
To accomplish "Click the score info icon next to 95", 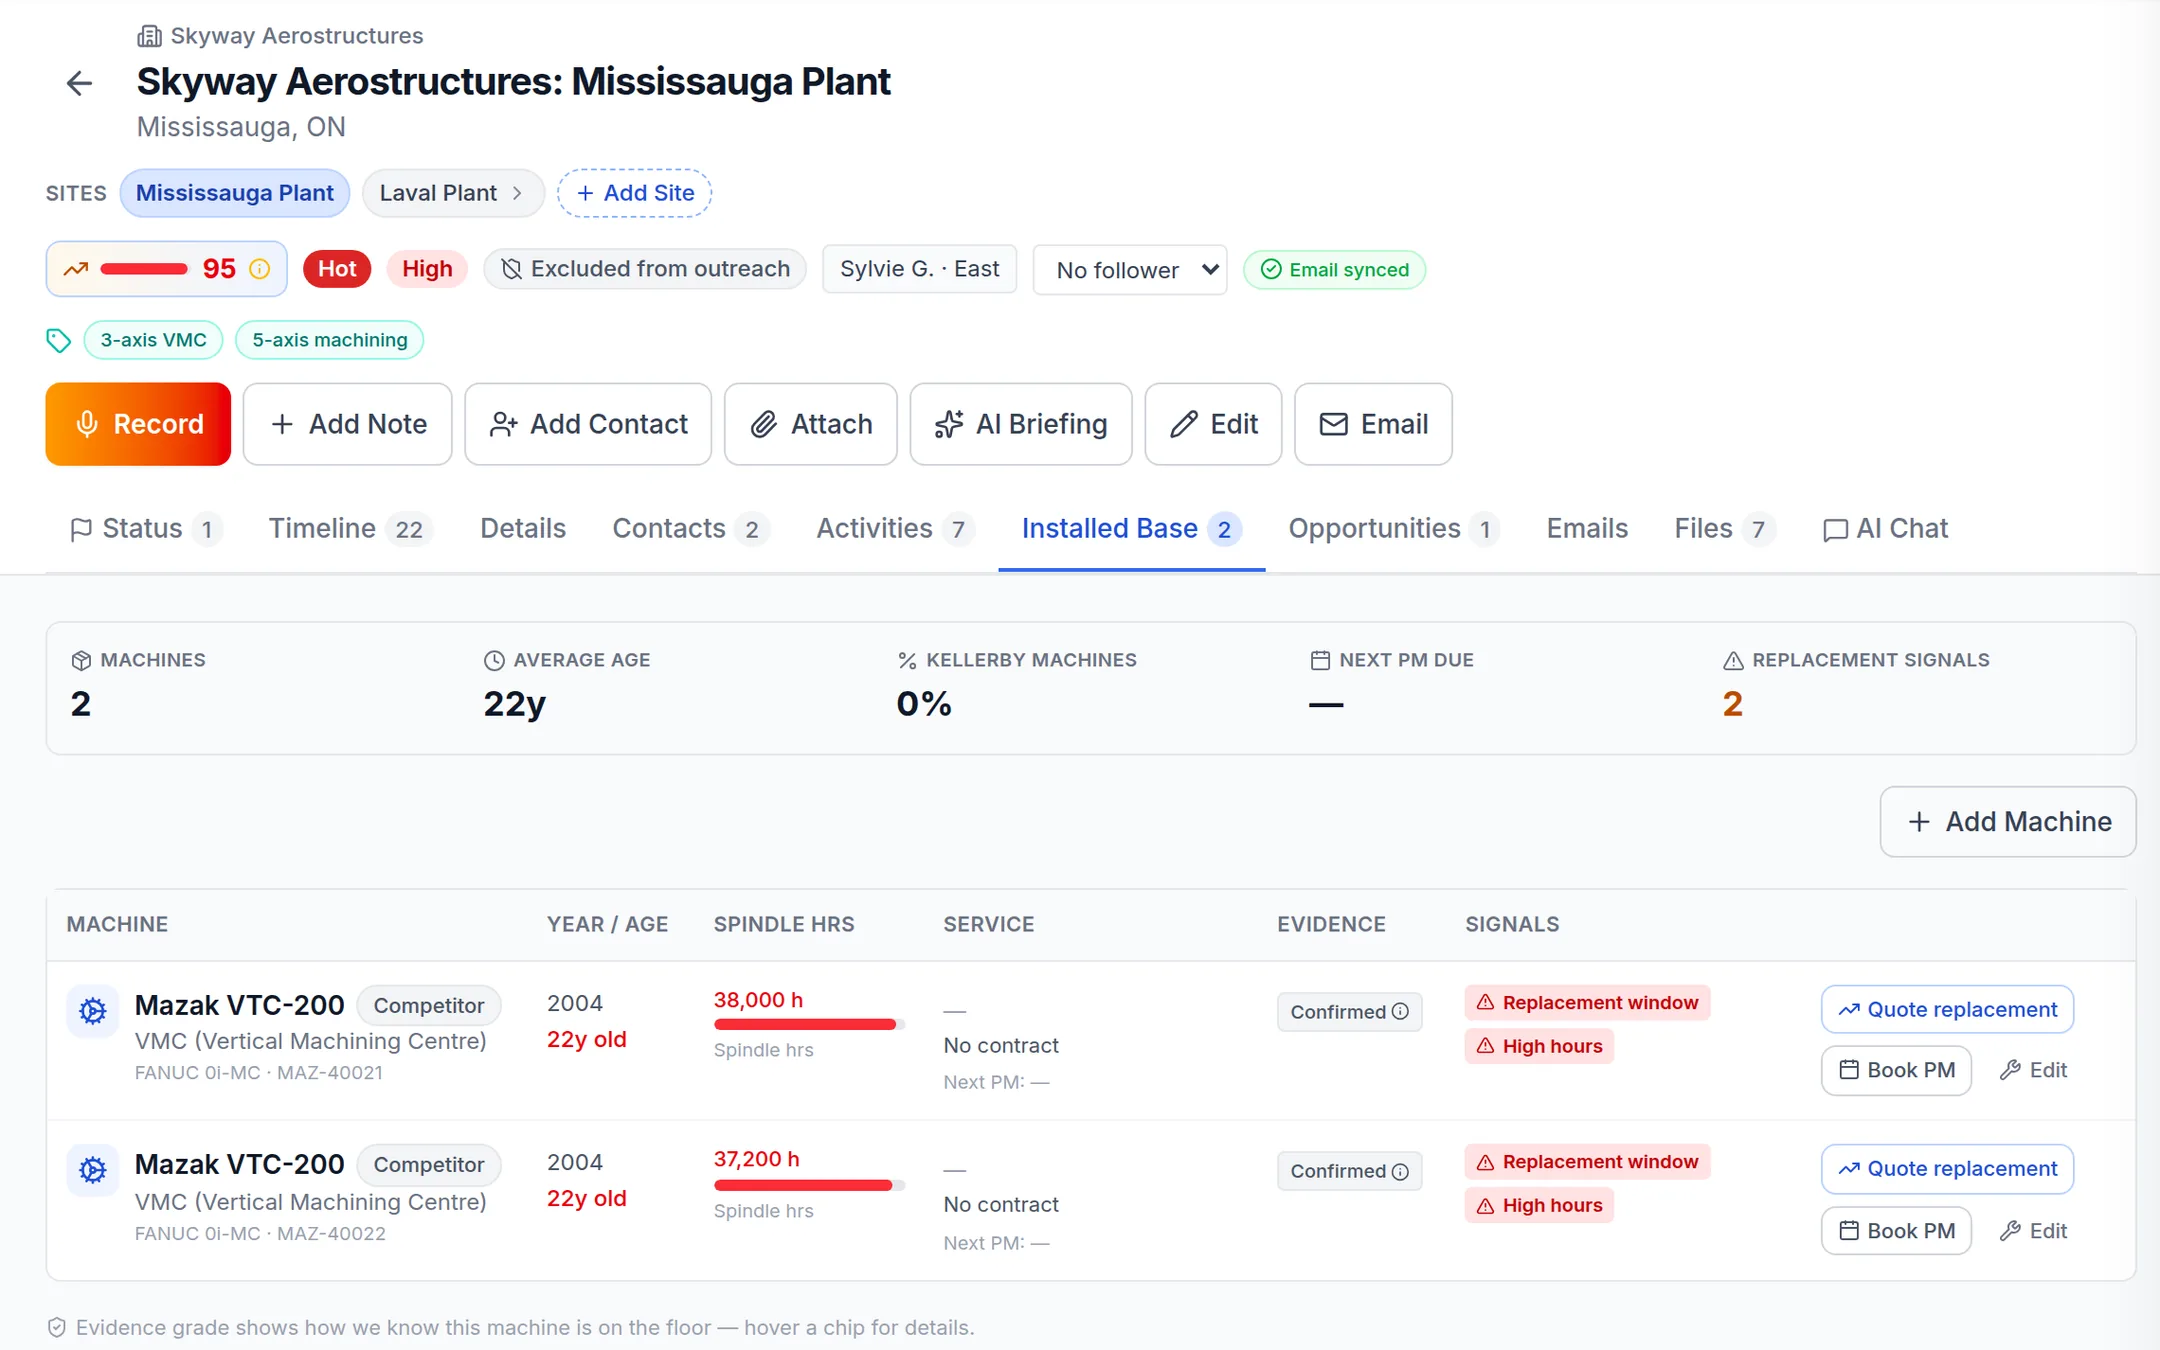I will (260, 269).
